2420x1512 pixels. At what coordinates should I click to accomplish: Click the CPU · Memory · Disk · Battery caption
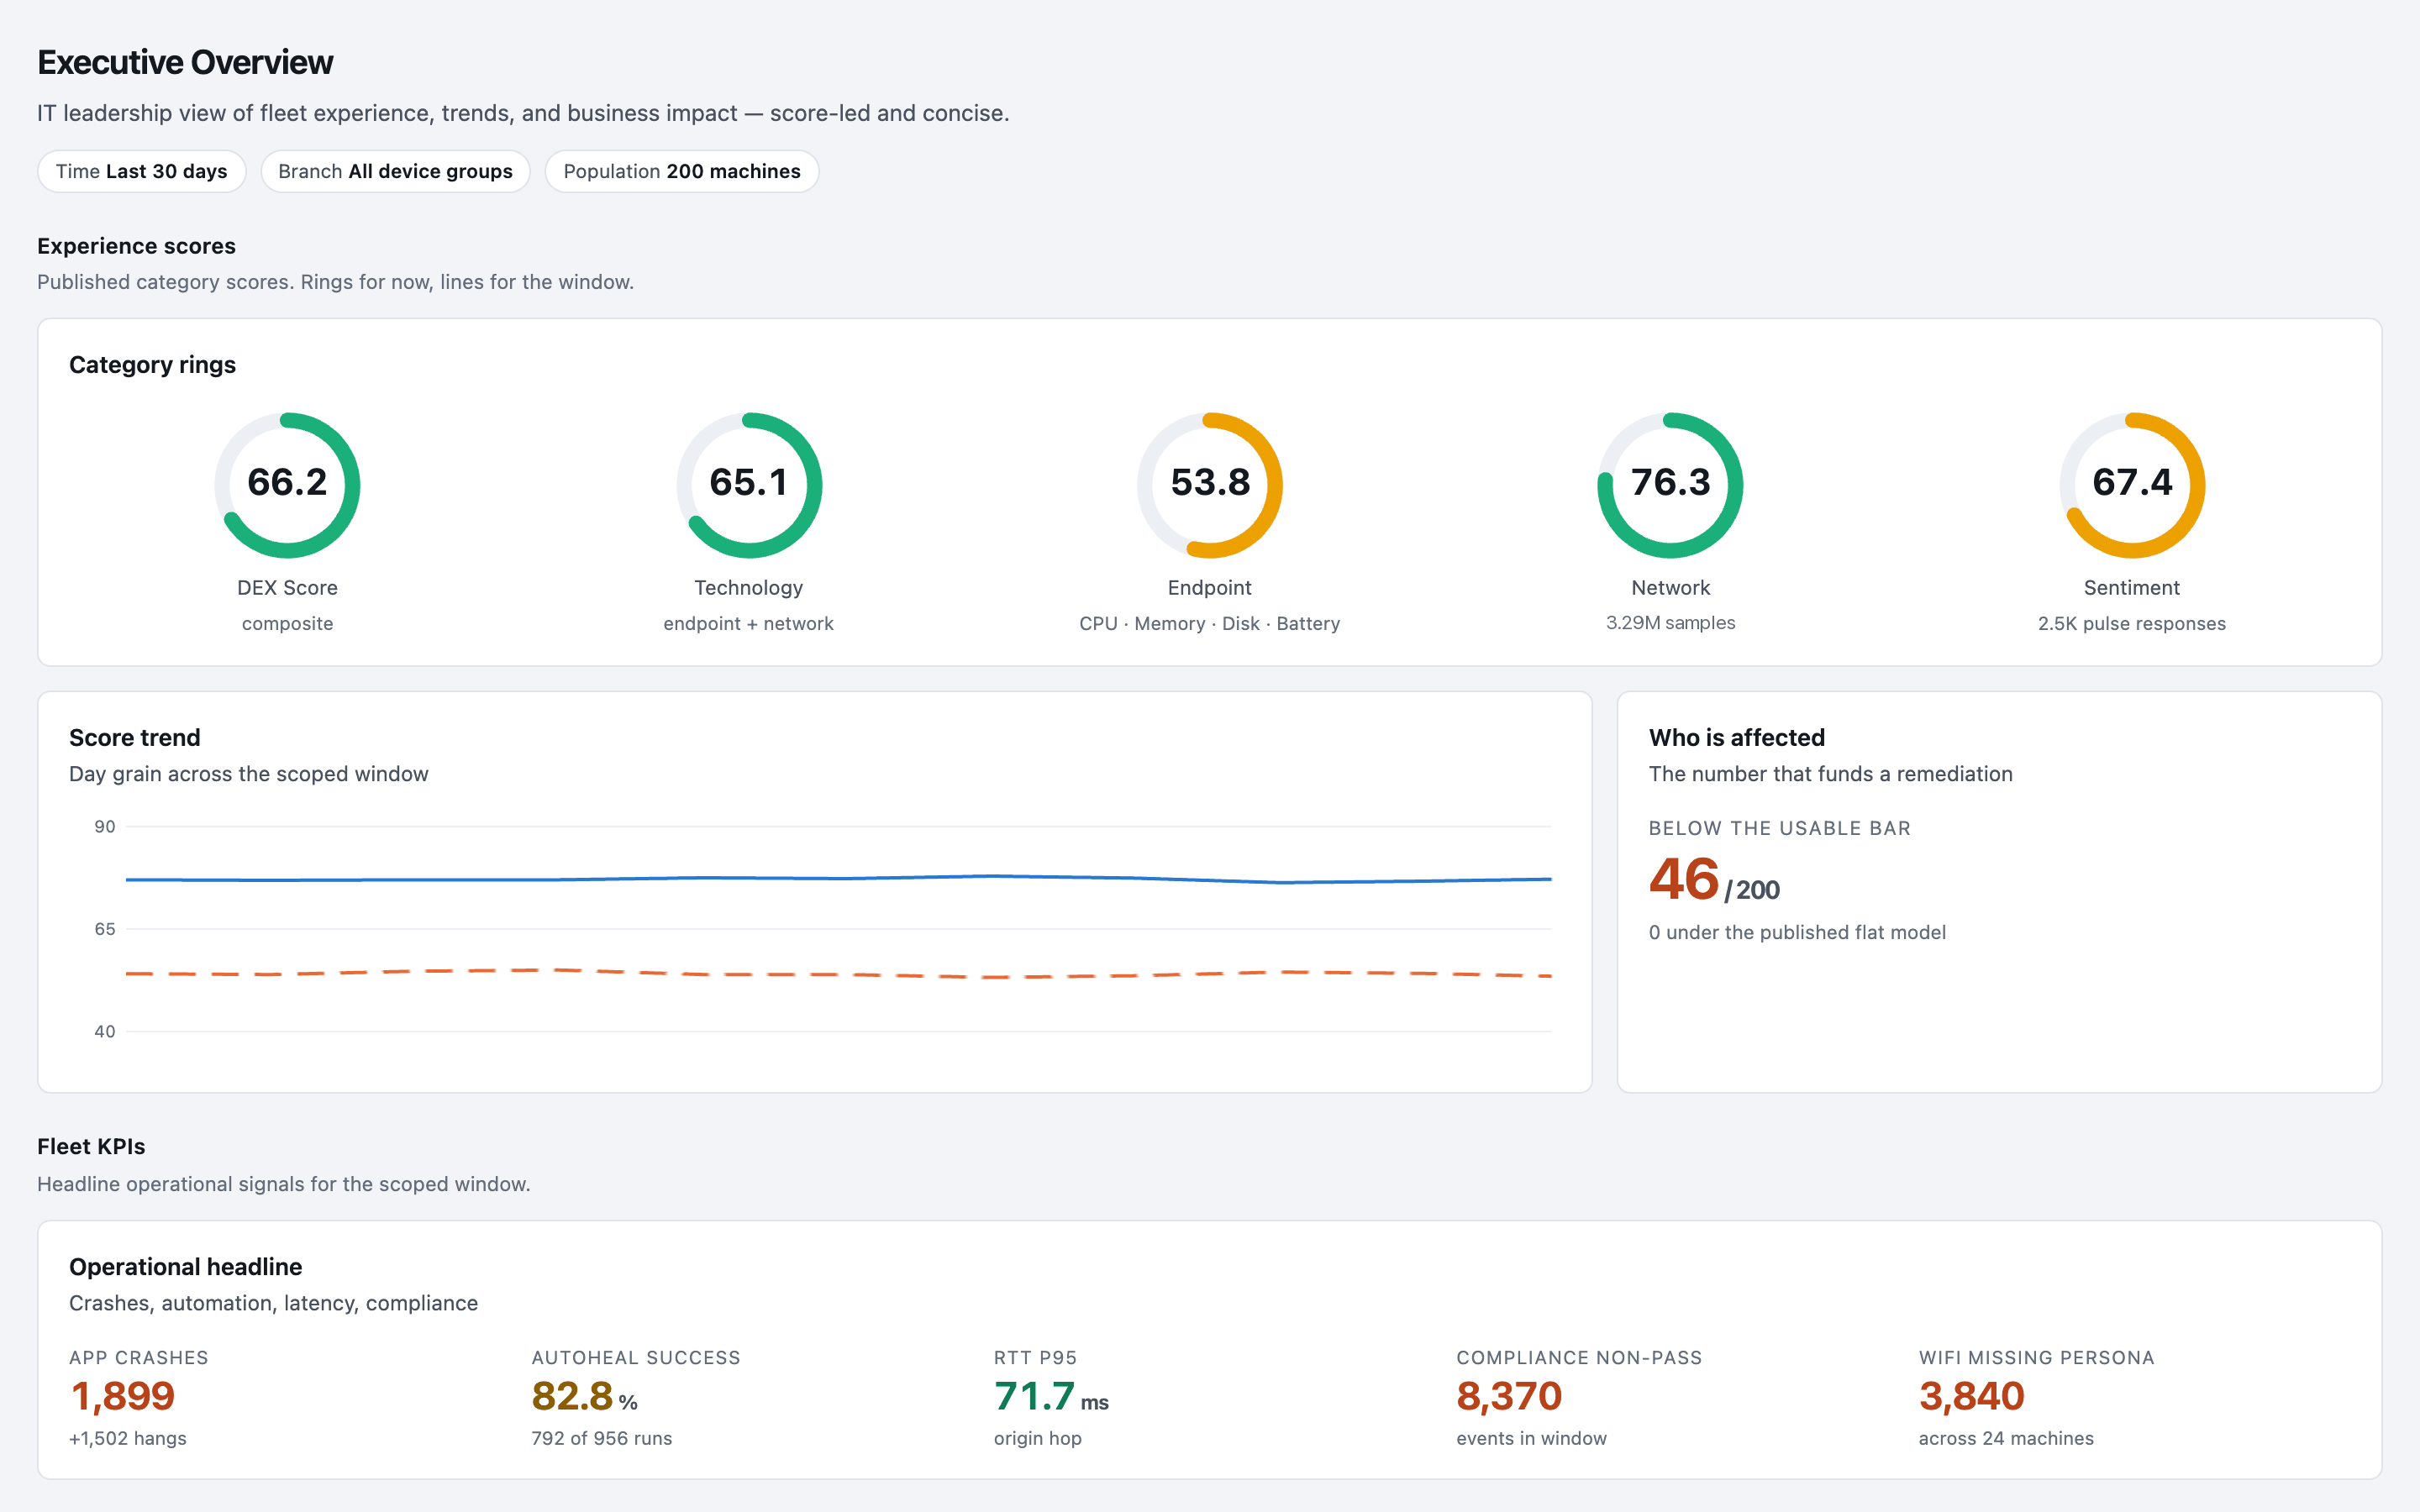tap(1210, 624)
